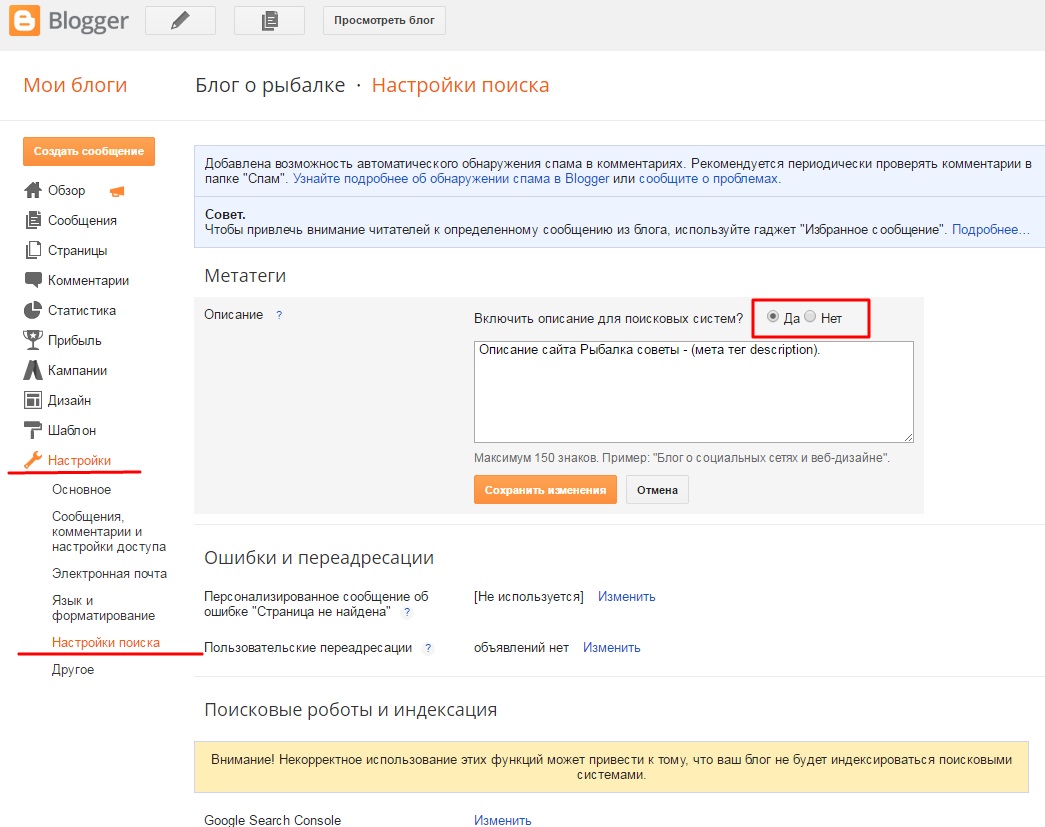Click the orange megaphone icon beside Обзор

pos(117,191)
